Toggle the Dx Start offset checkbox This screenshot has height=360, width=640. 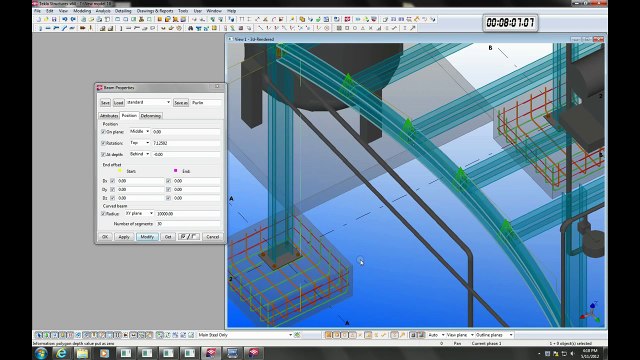(x=113, y=180)
